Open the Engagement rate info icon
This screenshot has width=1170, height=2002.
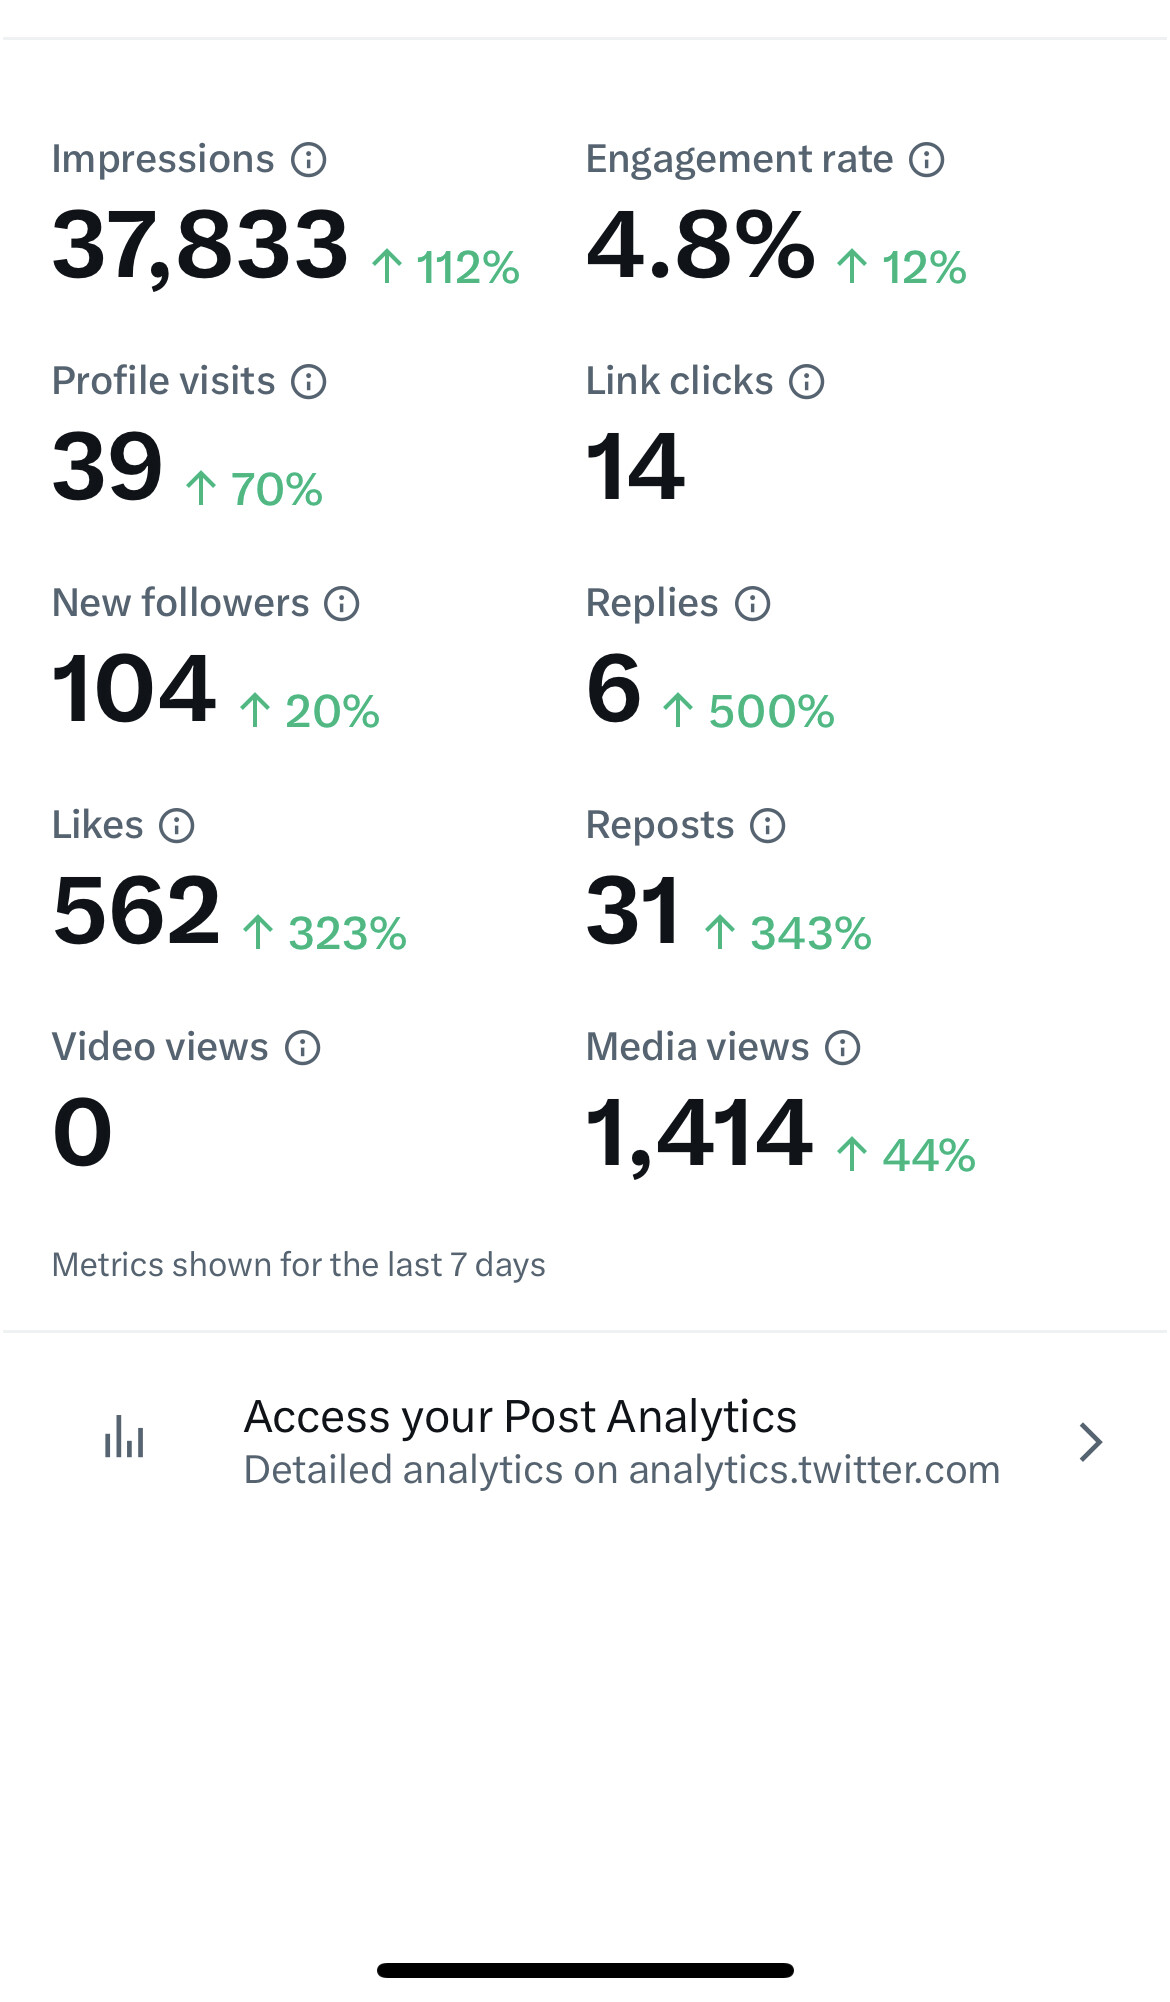click(x=927, y=160)
